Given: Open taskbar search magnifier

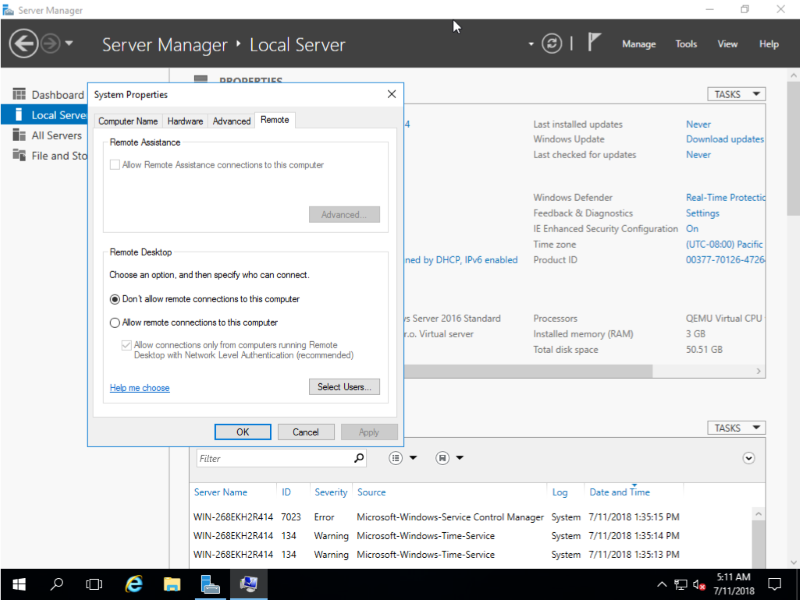Looking at the screenshot, I should click(57, 584).
